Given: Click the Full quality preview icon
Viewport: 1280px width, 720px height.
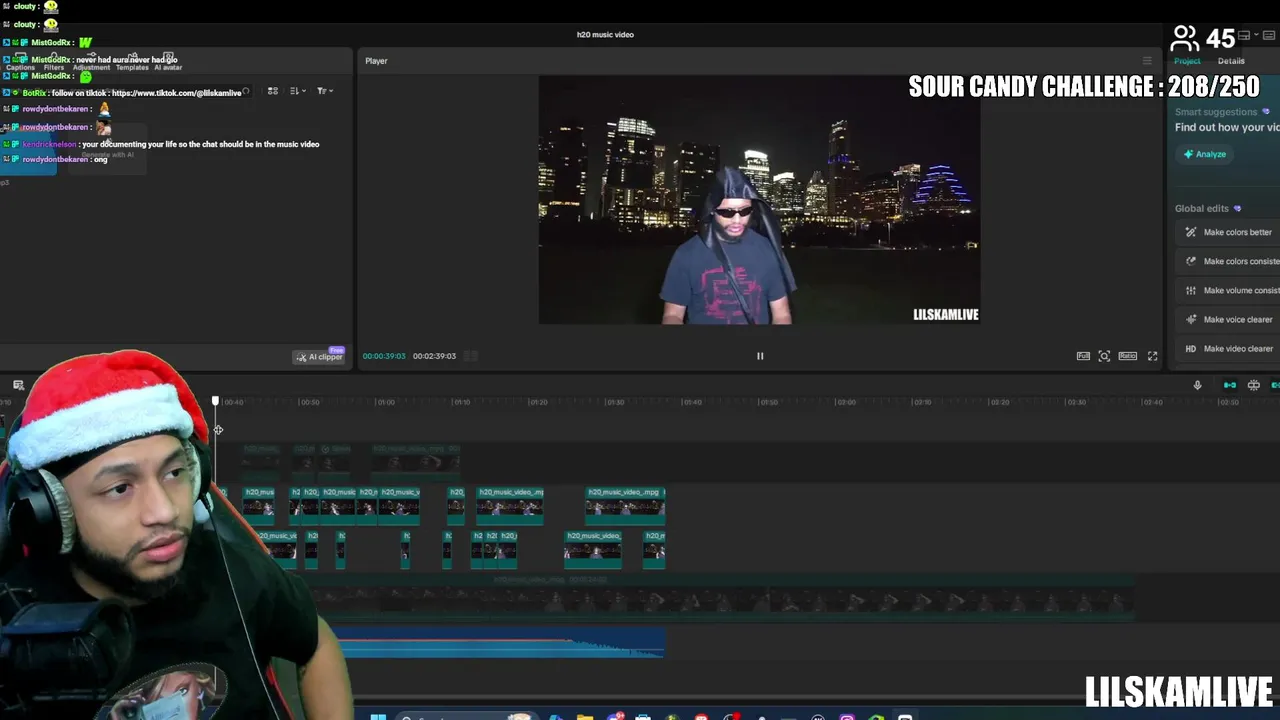Looking at the screenshot, I should tap(1083, 356).
